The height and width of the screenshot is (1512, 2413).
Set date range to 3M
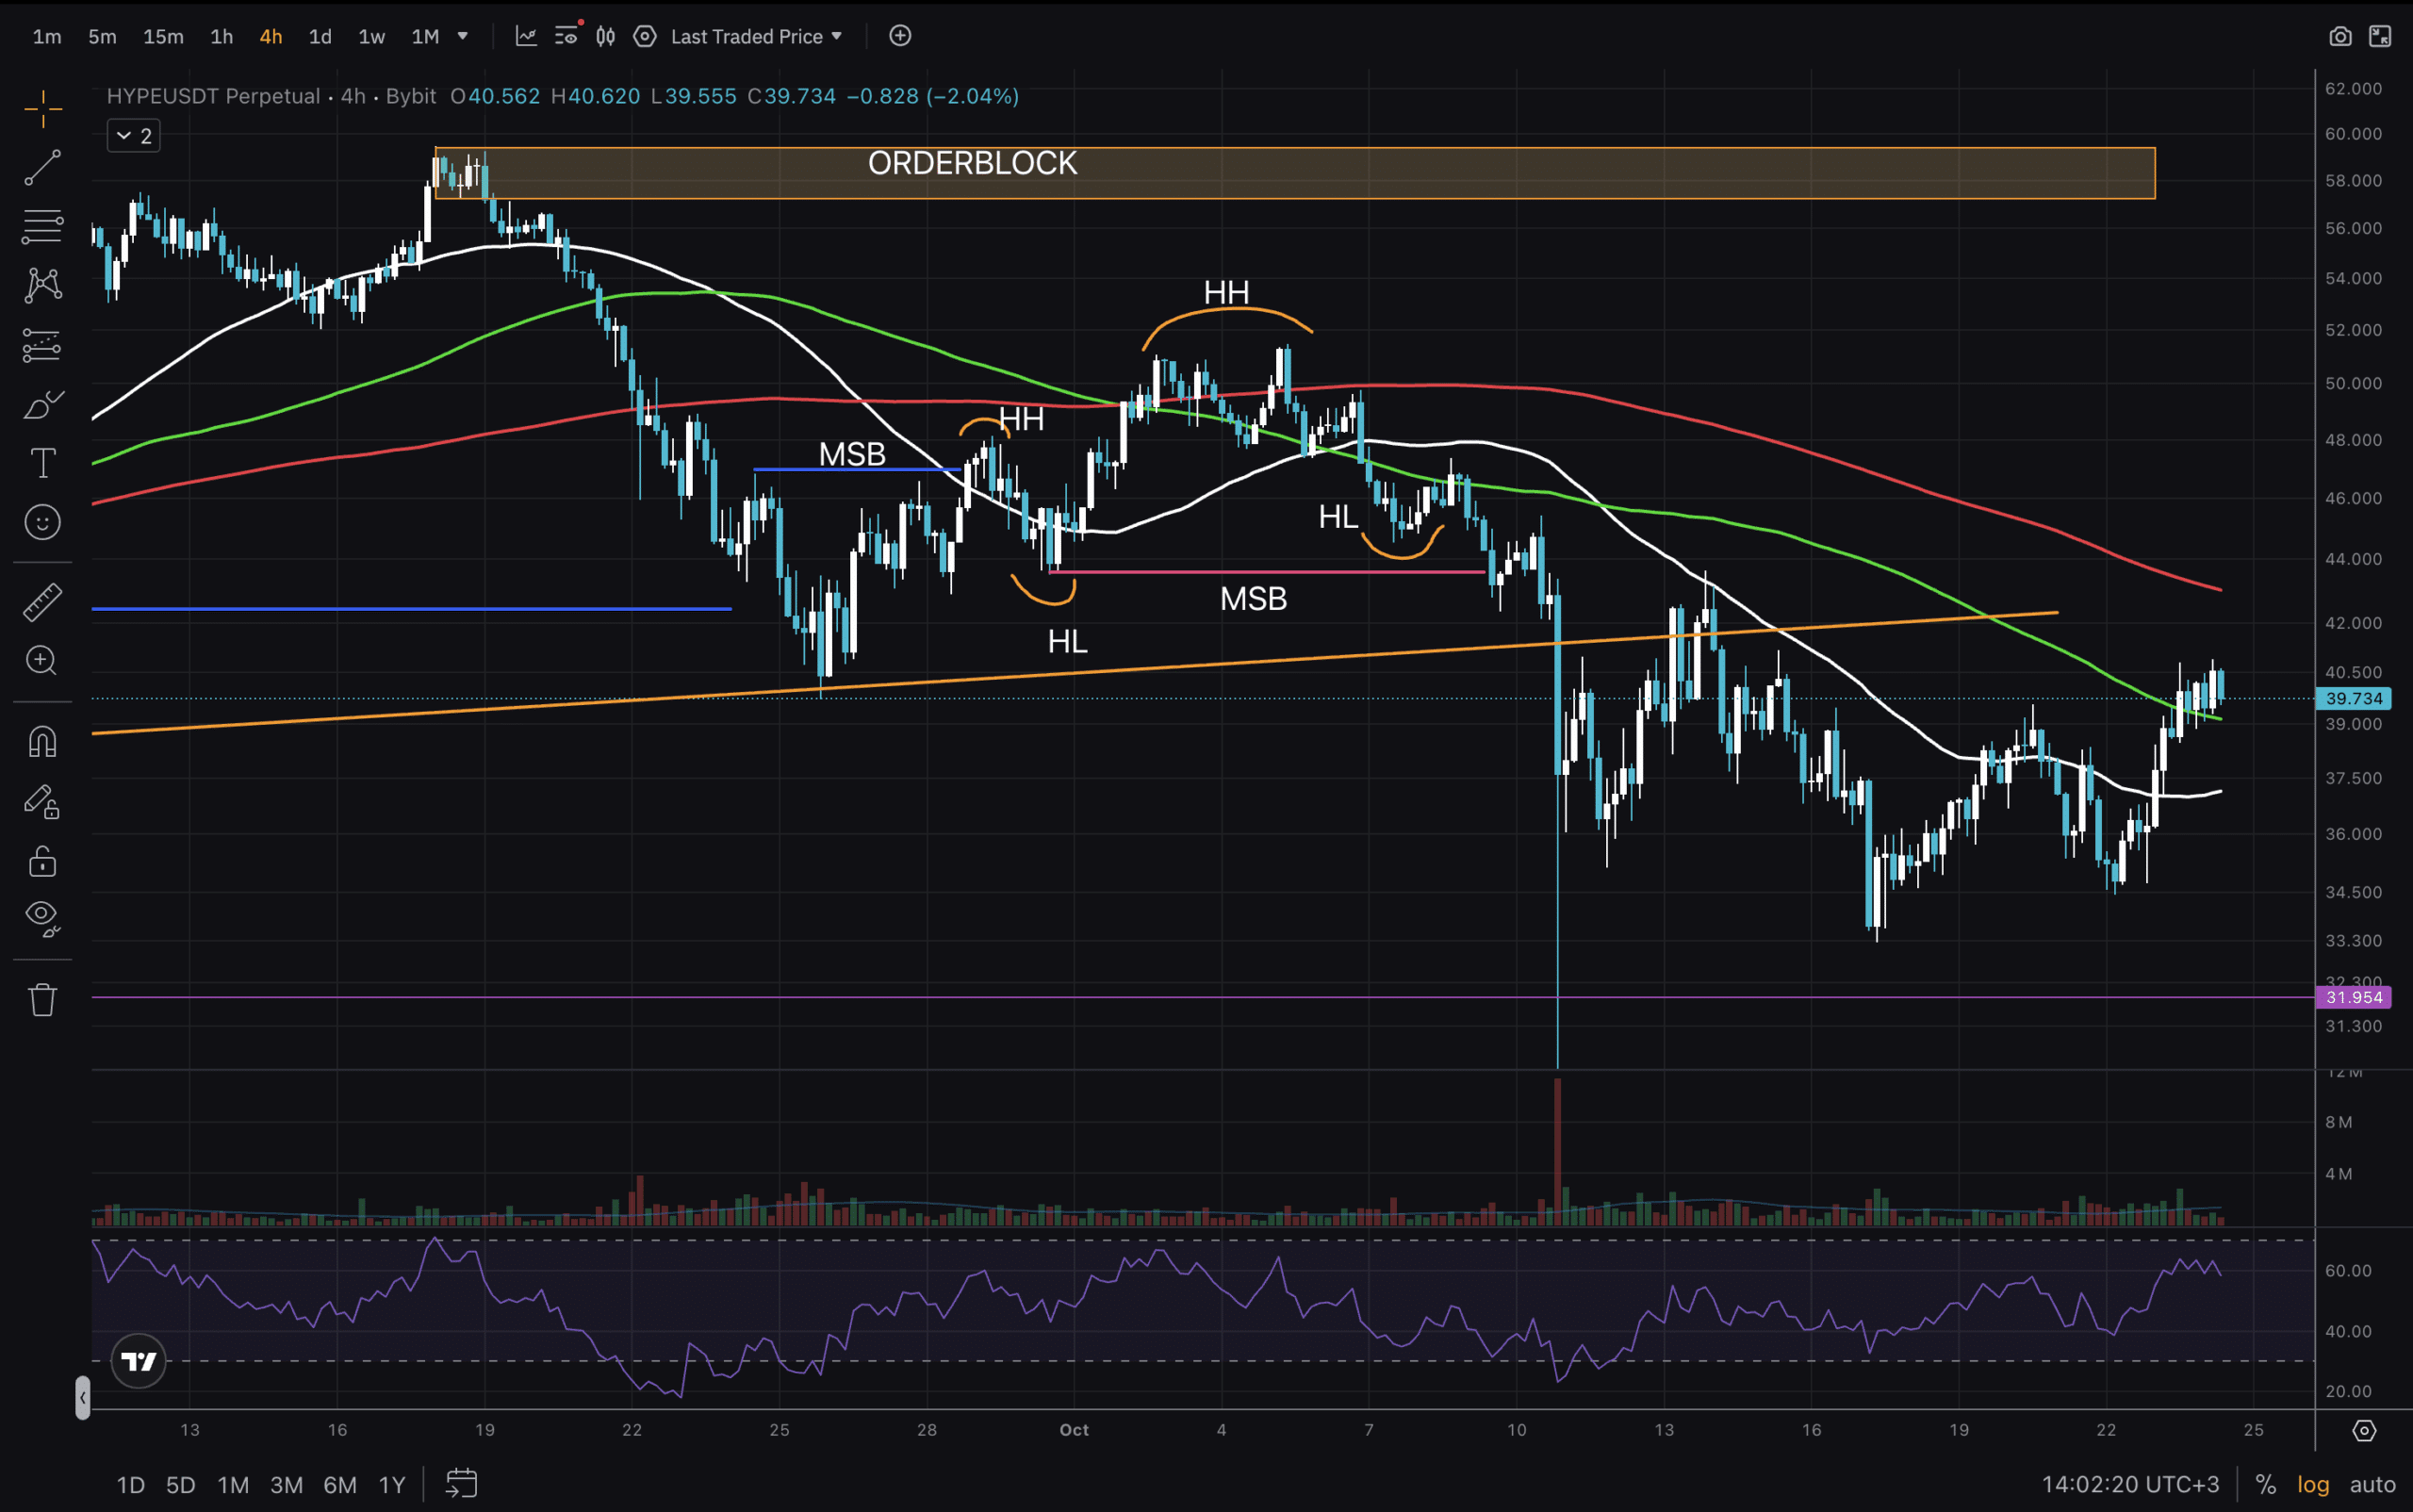point(286,1484)
